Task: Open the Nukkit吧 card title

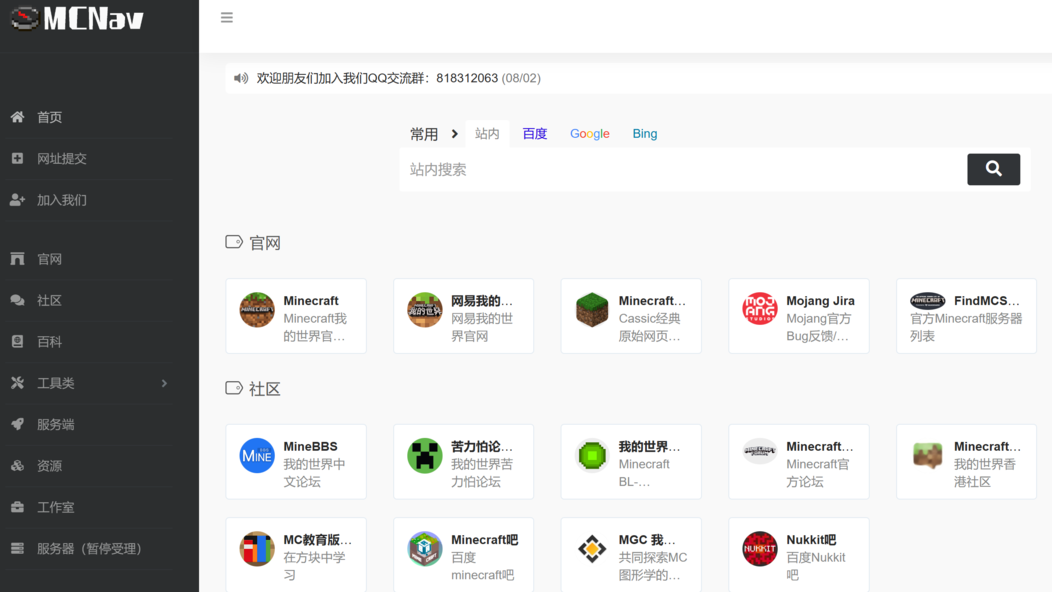Action: (811, 540)
